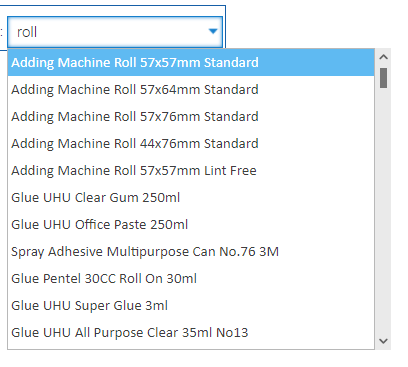Select Adding Machine Roll 57x57mm Lint Free
The height and width of the screenshot is (367, 408).
191,170
